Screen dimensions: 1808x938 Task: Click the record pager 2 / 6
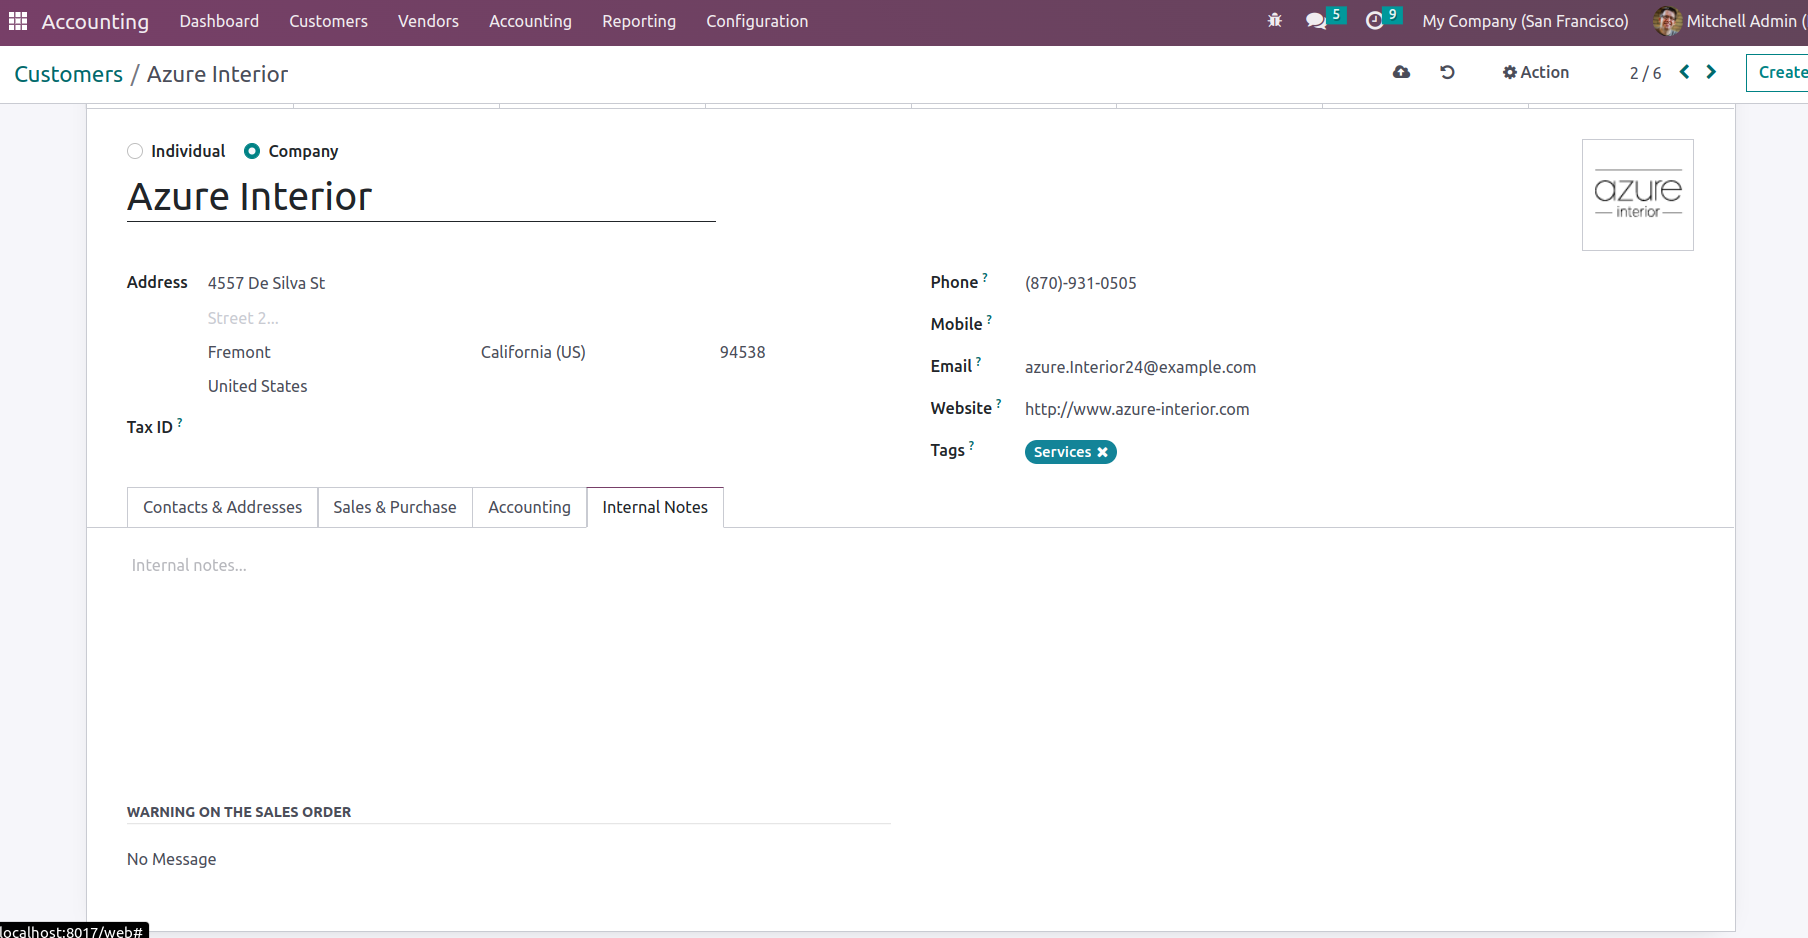1645,73
